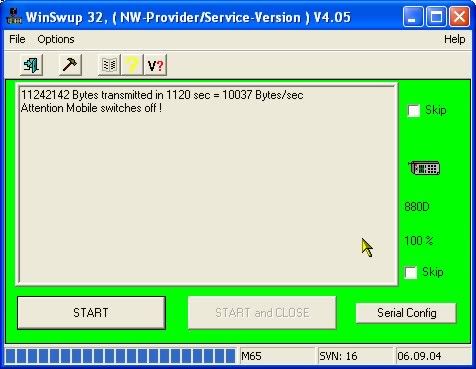Click the START button
The image size is (476, 369).
[x=91, y=313]
